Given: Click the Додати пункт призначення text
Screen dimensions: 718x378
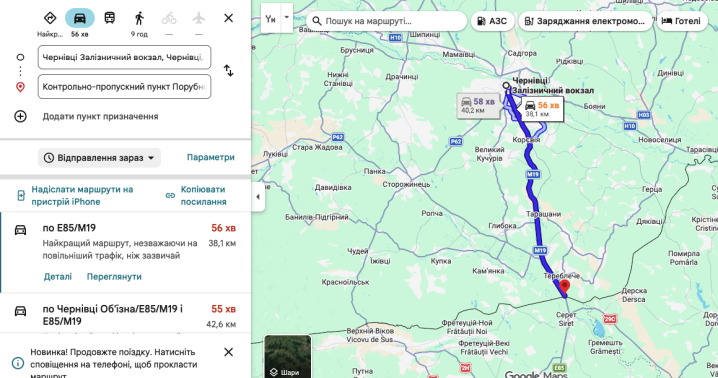Looking at the screenshot, I should pyautogui.click(x=100, y=116).
